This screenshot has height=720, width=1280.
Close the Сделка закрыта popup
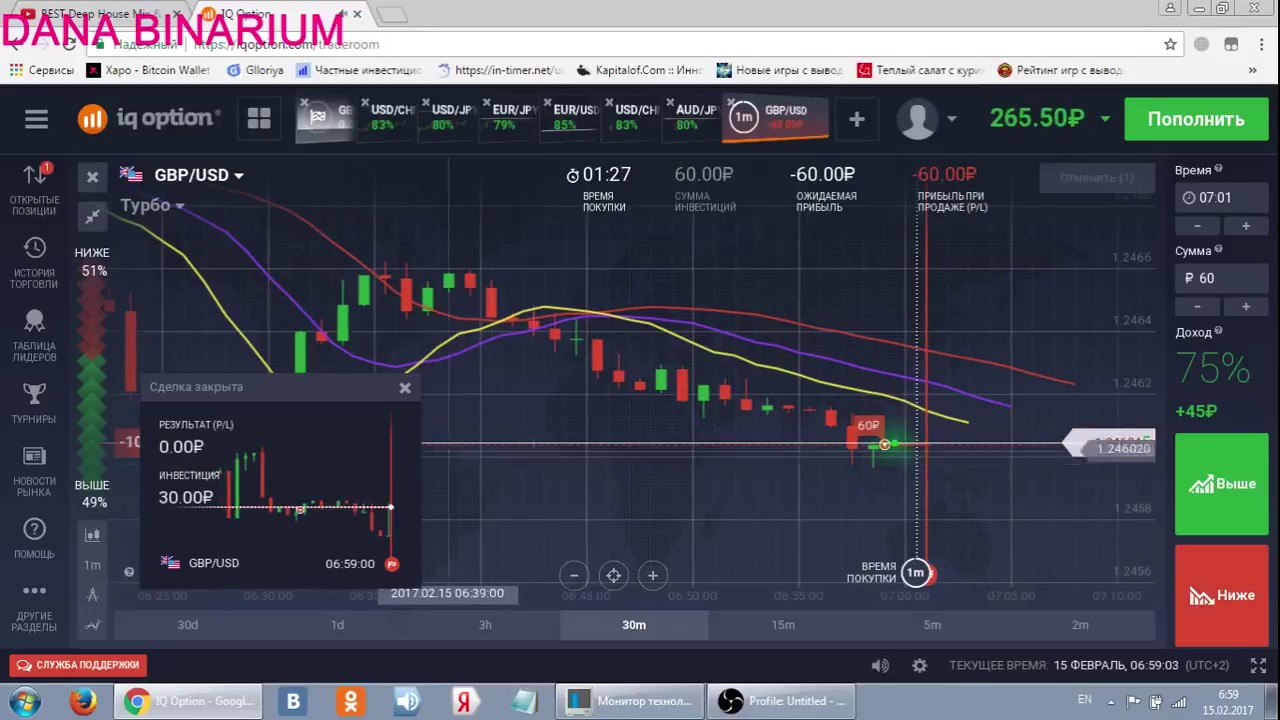point(405,388)
